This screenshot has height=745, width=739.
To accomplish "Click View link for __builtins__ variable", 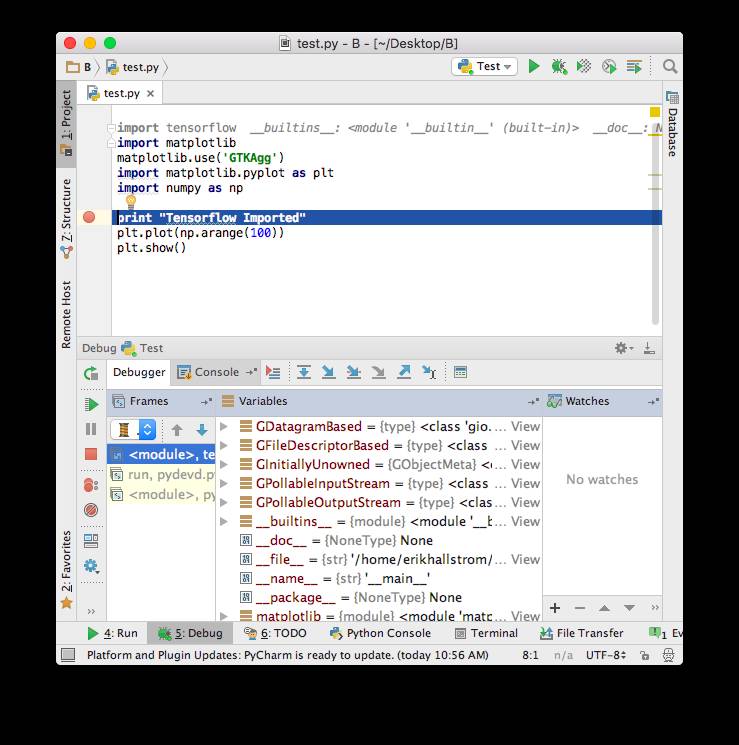I will (525, 522).
